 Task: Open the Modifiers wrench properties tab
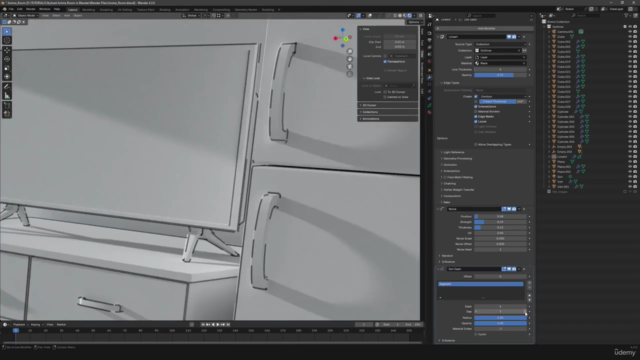click(429, 77)
